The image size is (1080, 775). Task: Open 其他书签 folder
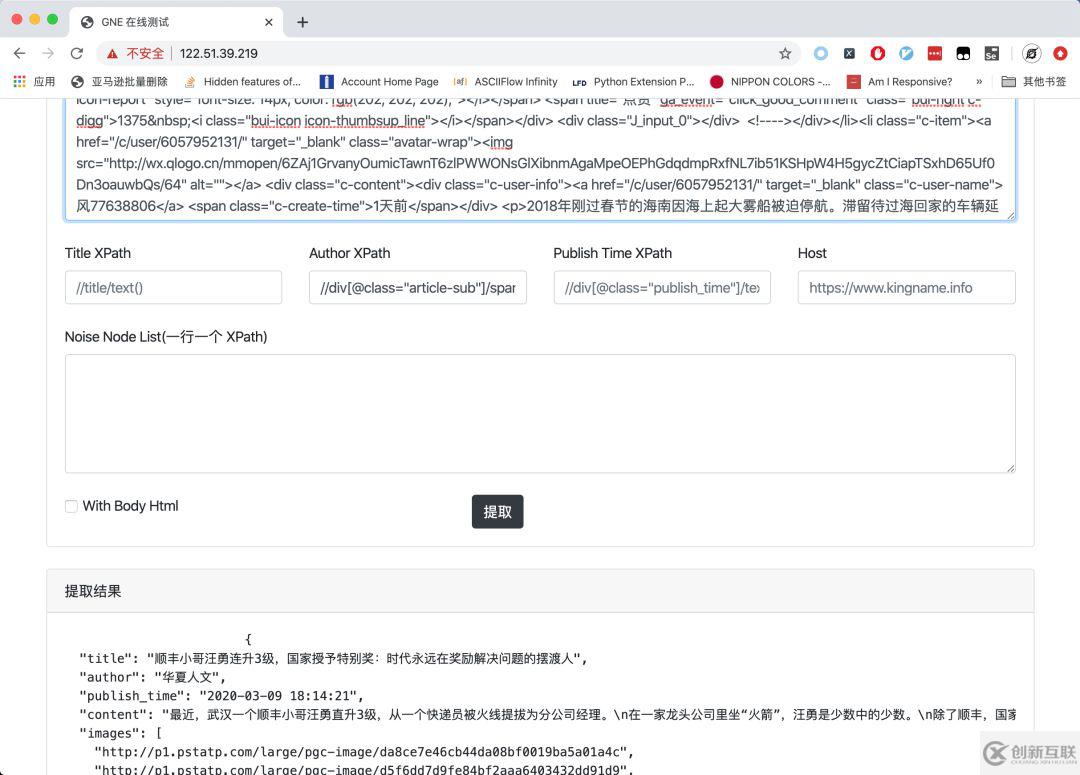tap(1033, 81)
